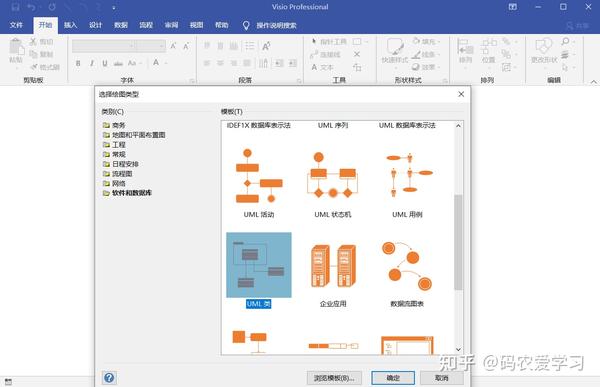The image size is (600, 387).
Task: Select the 数据流图表 template thumbnail
Action: coord(407,265)
